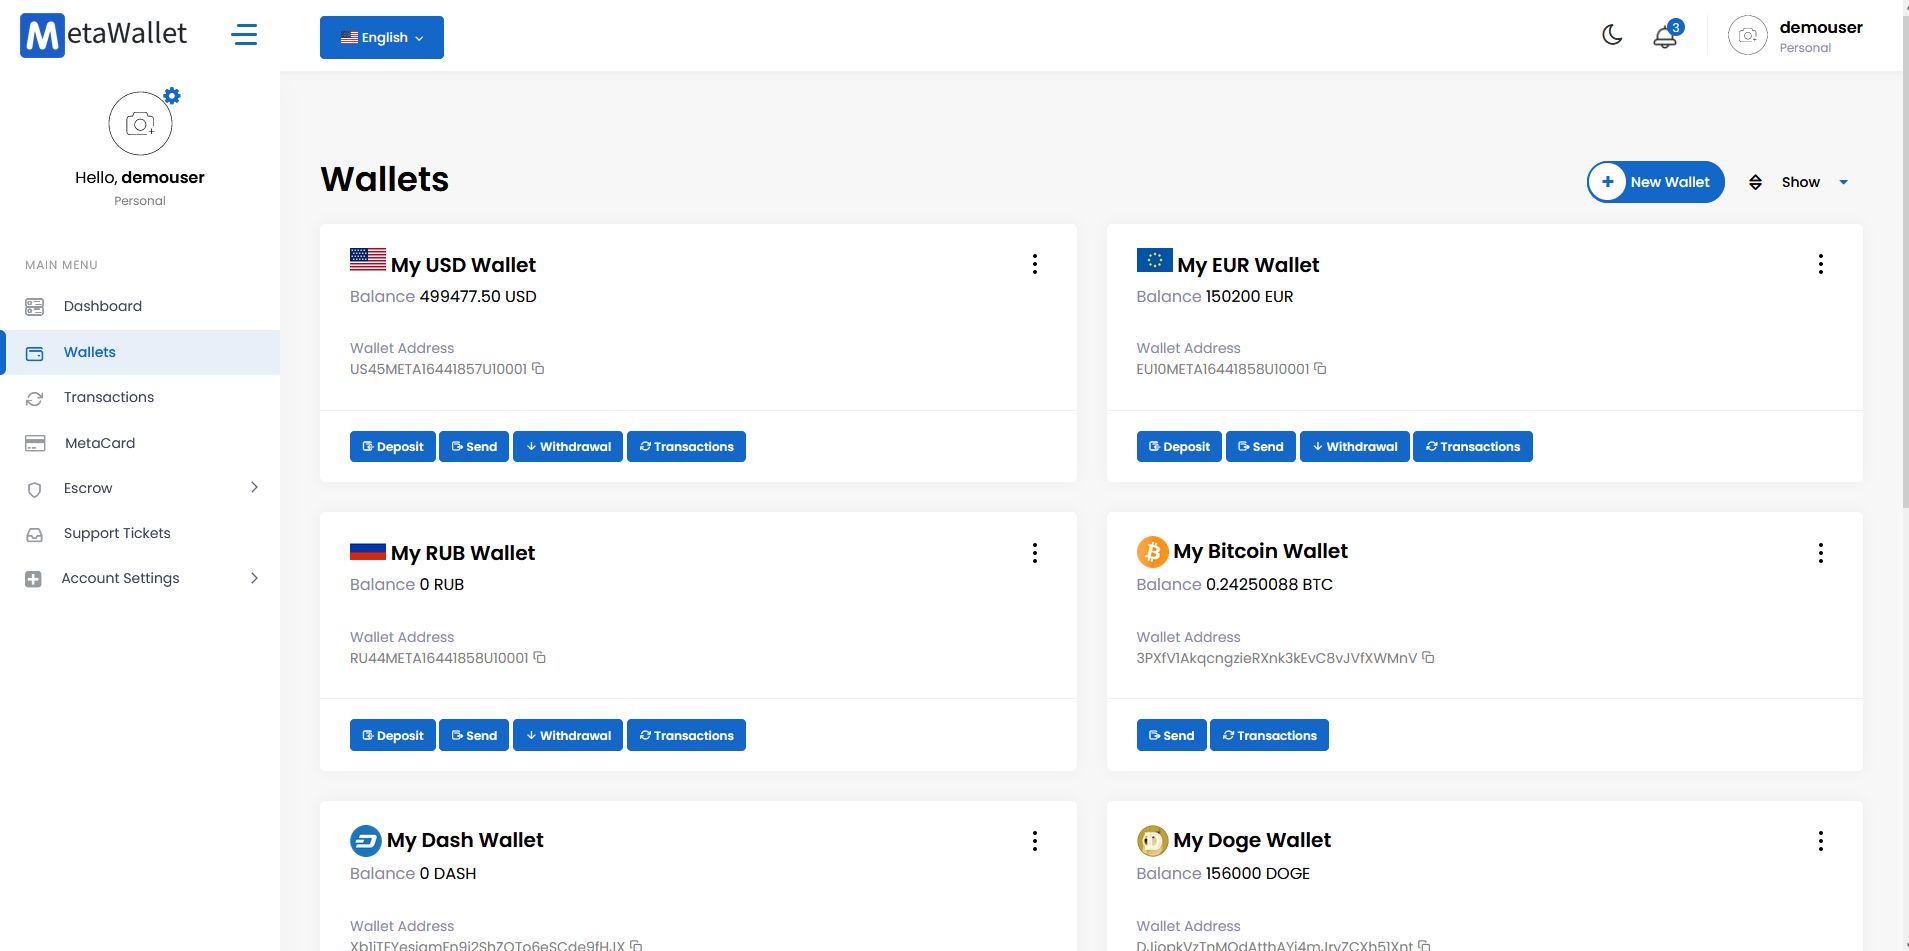Screen dimensions: 1909x951
Task: Copy the EUR wallet address
Action: [x=1320, y=369]
